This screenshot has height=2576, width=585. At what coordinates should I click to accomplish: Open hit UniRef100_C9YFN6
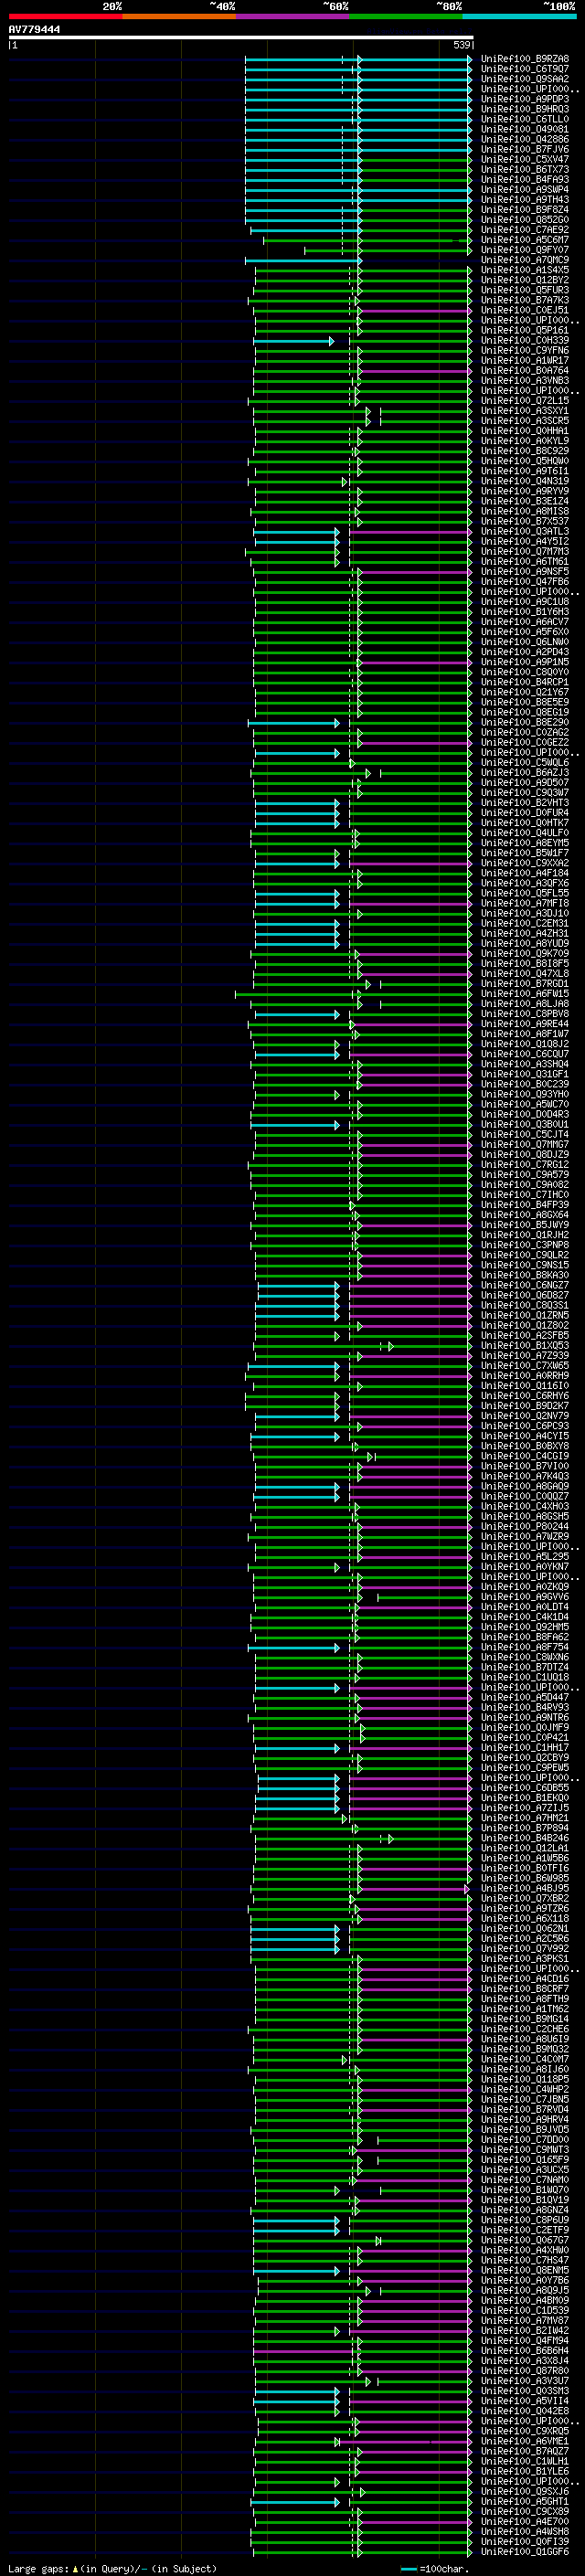tap(525, 351)
